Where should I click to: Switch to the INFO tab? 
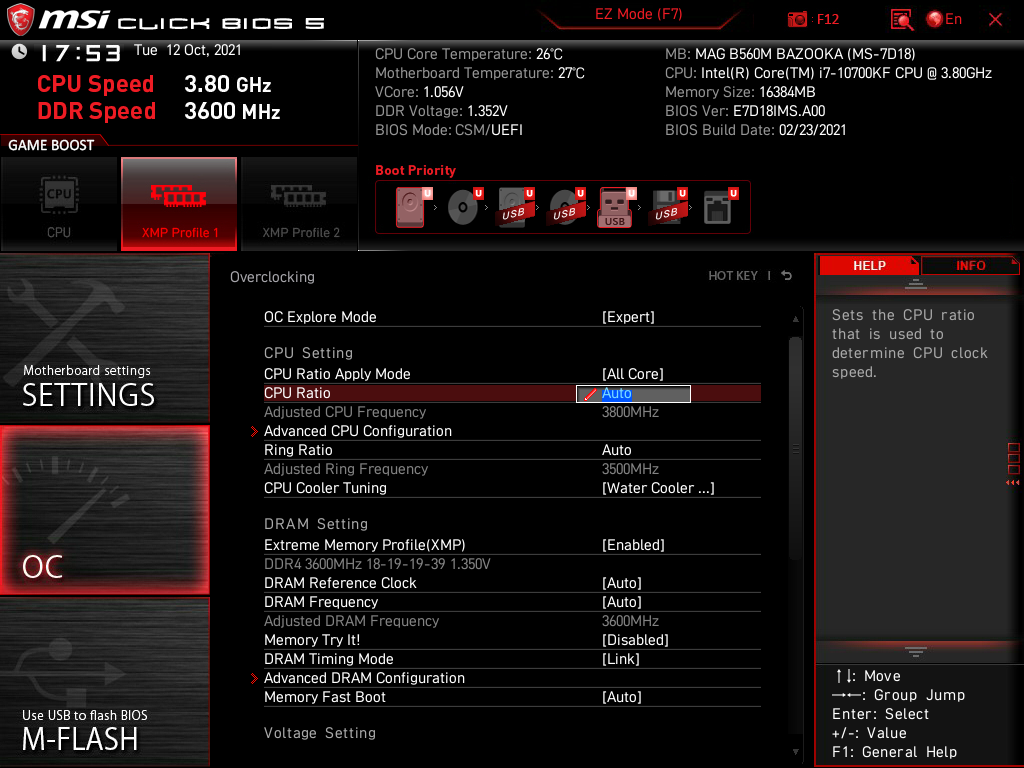point(970,266)
